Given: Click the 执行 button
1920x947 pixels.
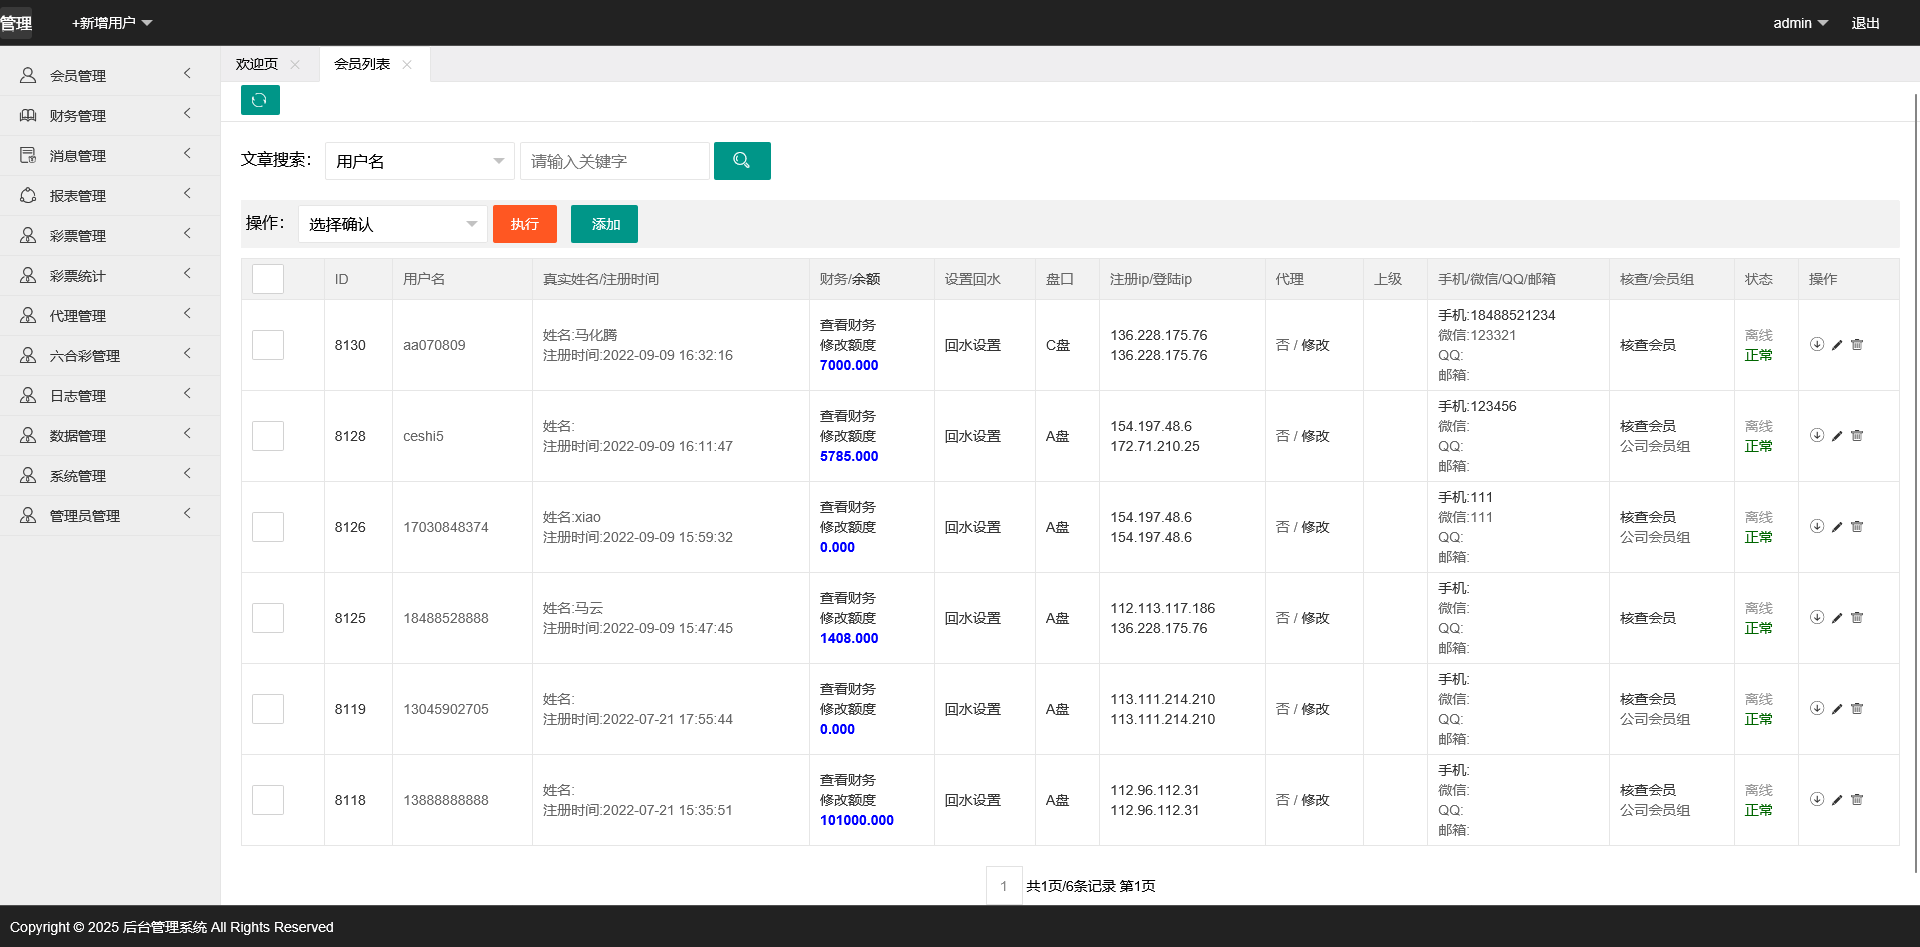Looking at the screenshot, I should 524,224.
